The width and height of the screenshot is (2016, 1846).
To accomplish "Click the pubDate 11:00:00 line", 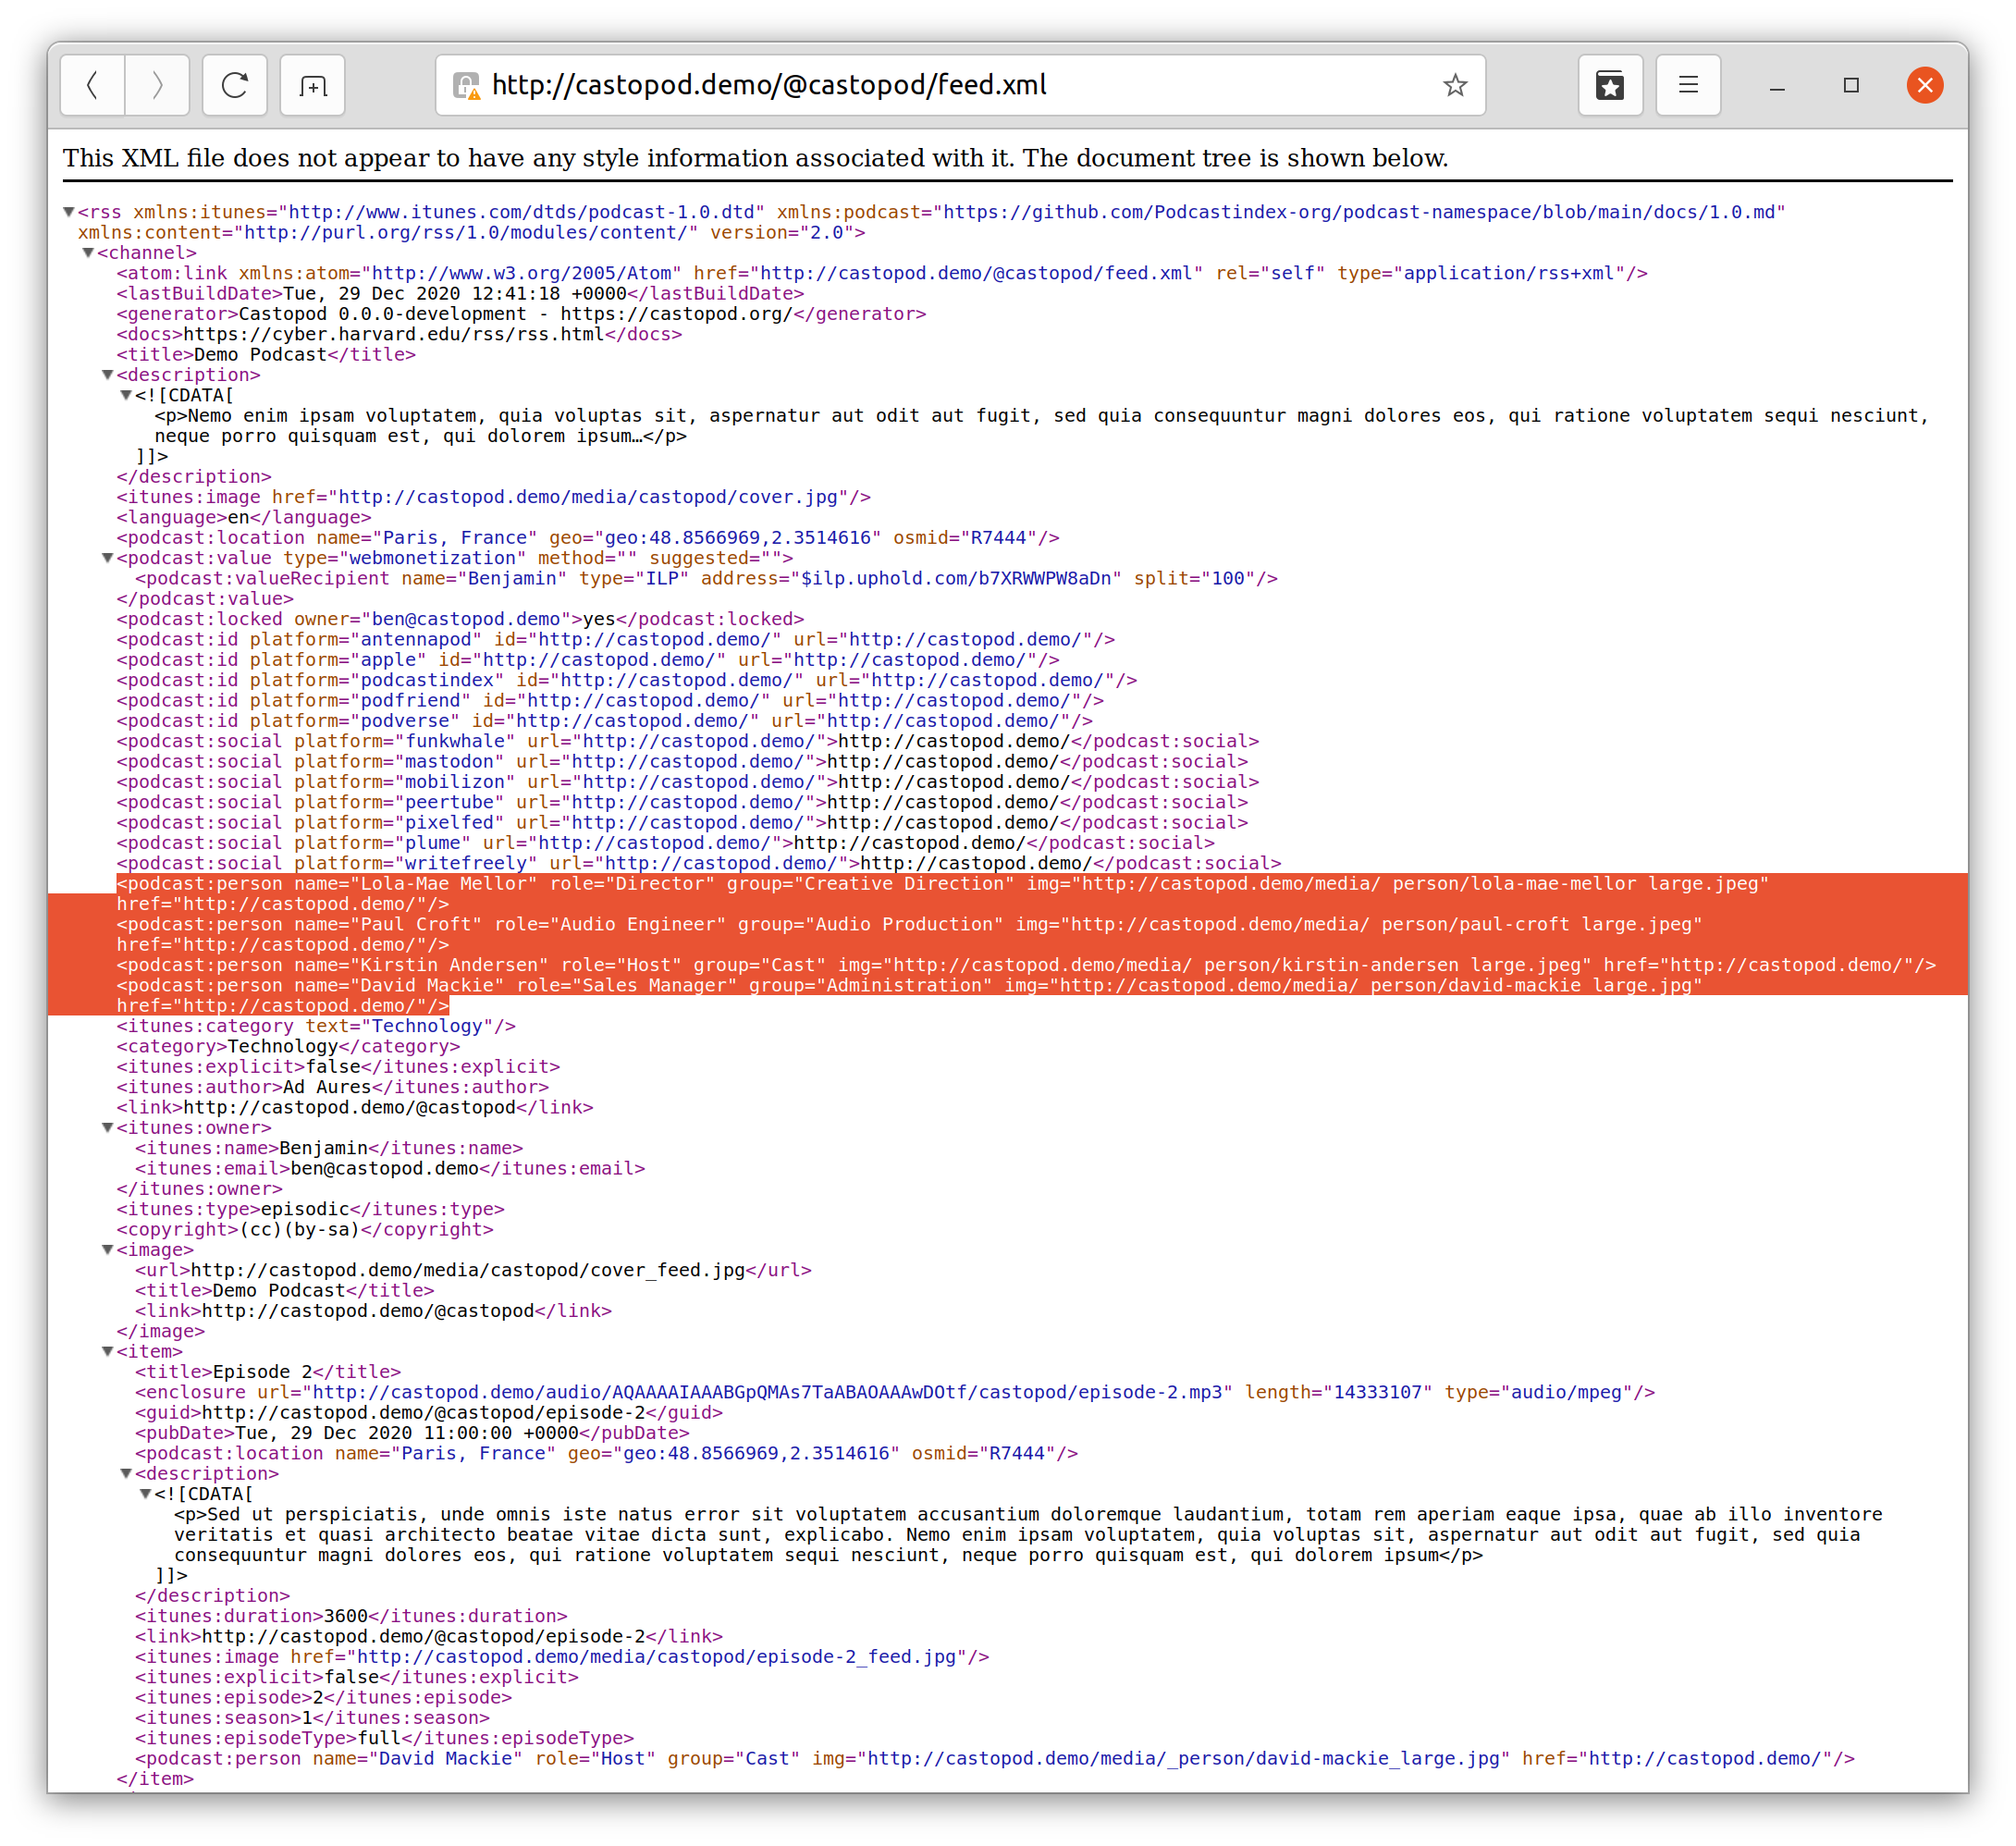I will click(x=412, y=1433).
